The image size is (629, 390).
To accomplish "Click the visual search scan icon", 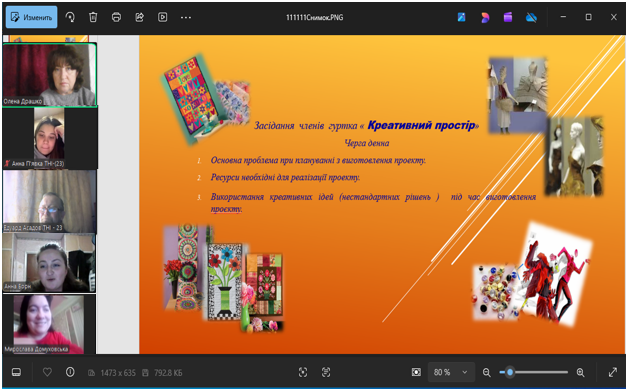I will pyautogui.click(x=303, y=372).
